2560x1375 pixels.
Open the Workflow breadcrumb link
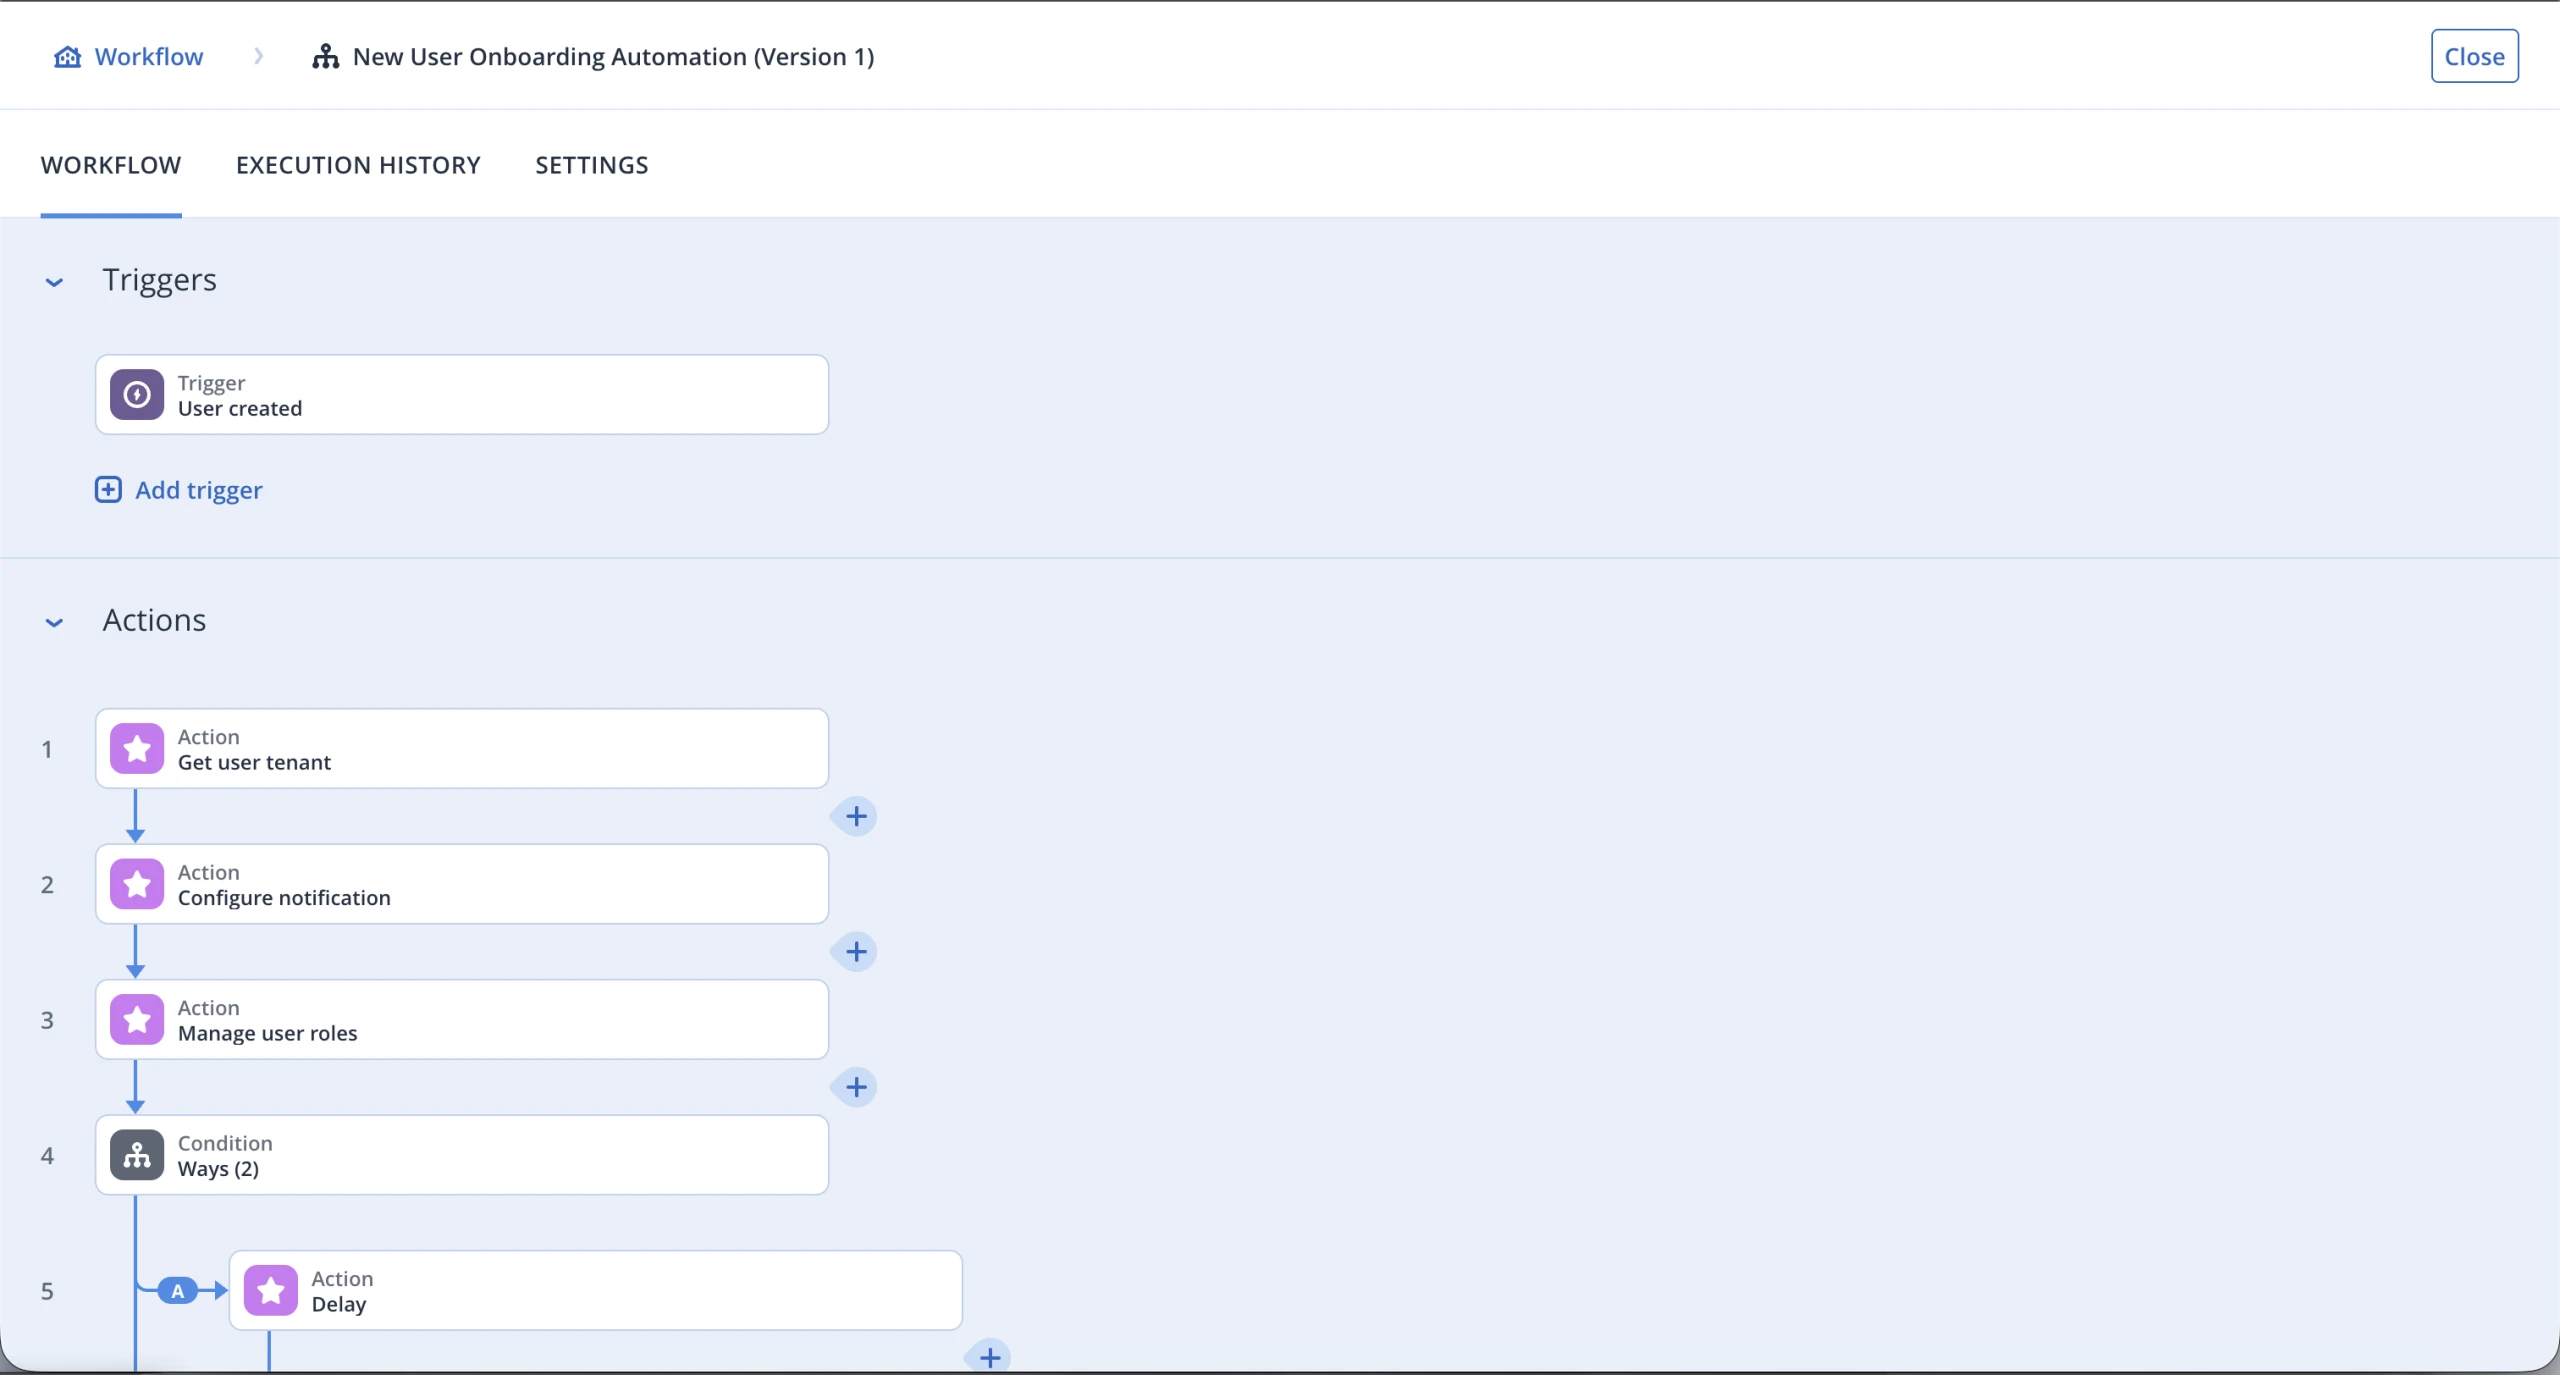pos(148,57)
